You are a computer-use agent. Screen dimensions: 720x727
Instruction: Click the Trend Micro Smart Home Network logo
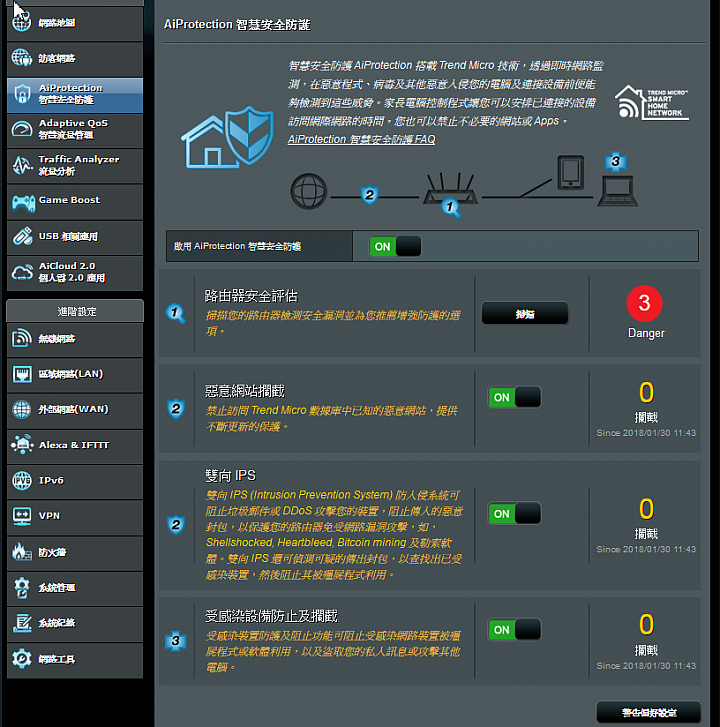click(651, 102)
